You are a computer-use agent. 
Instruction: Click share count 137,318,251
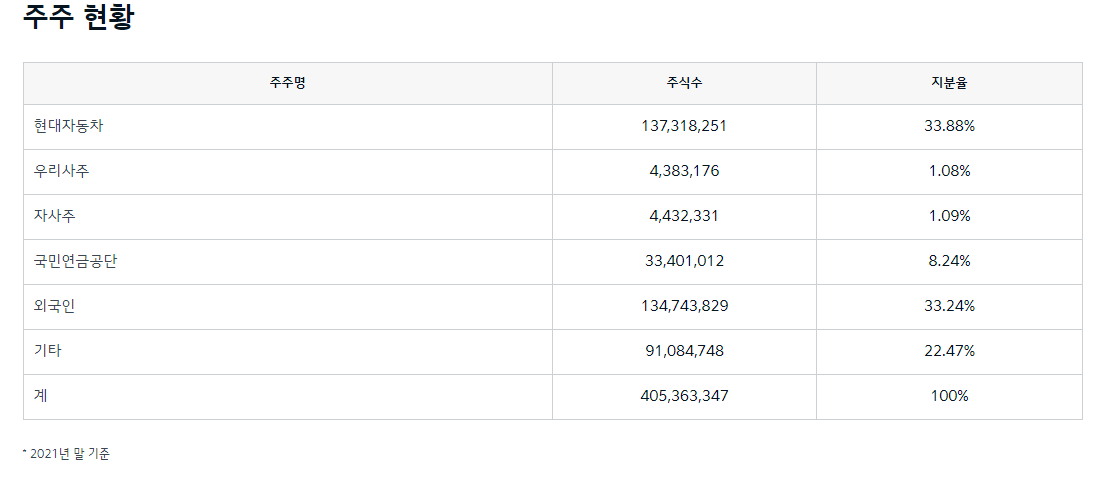684,126
